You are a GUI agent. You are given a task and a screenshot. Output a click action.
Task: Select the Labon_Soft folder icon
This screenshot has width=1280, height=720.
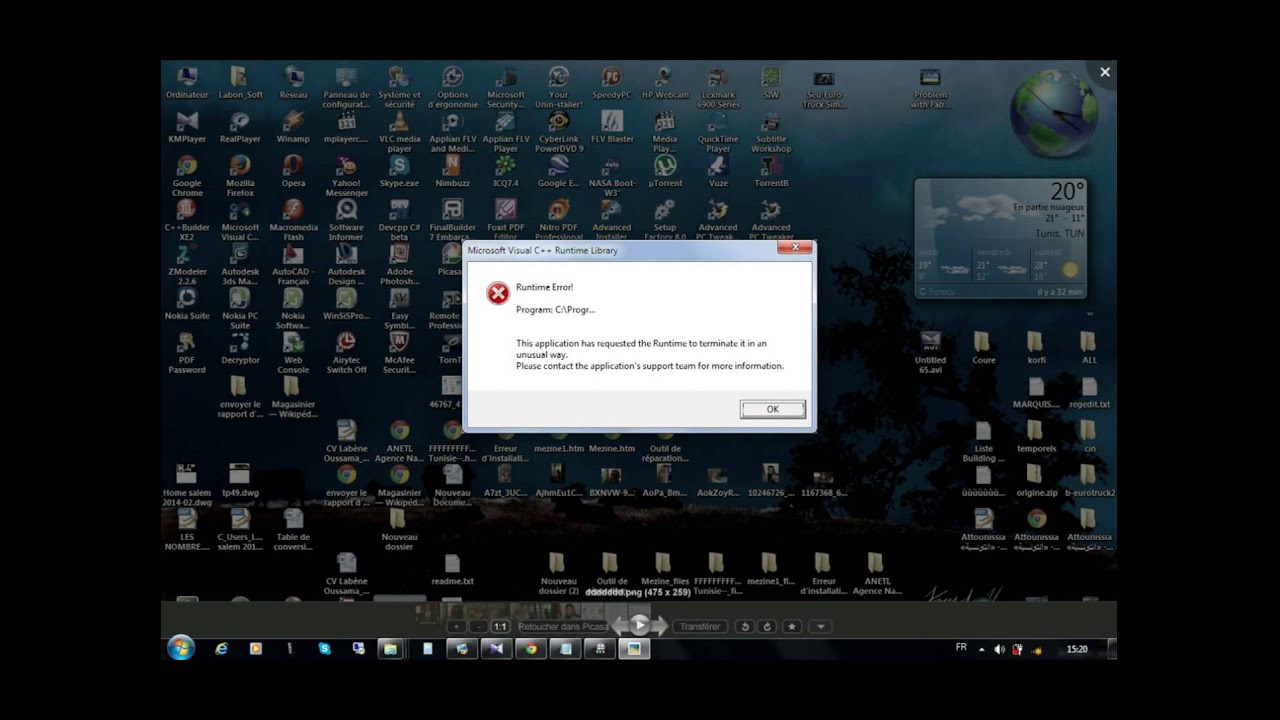pos(240,84)
